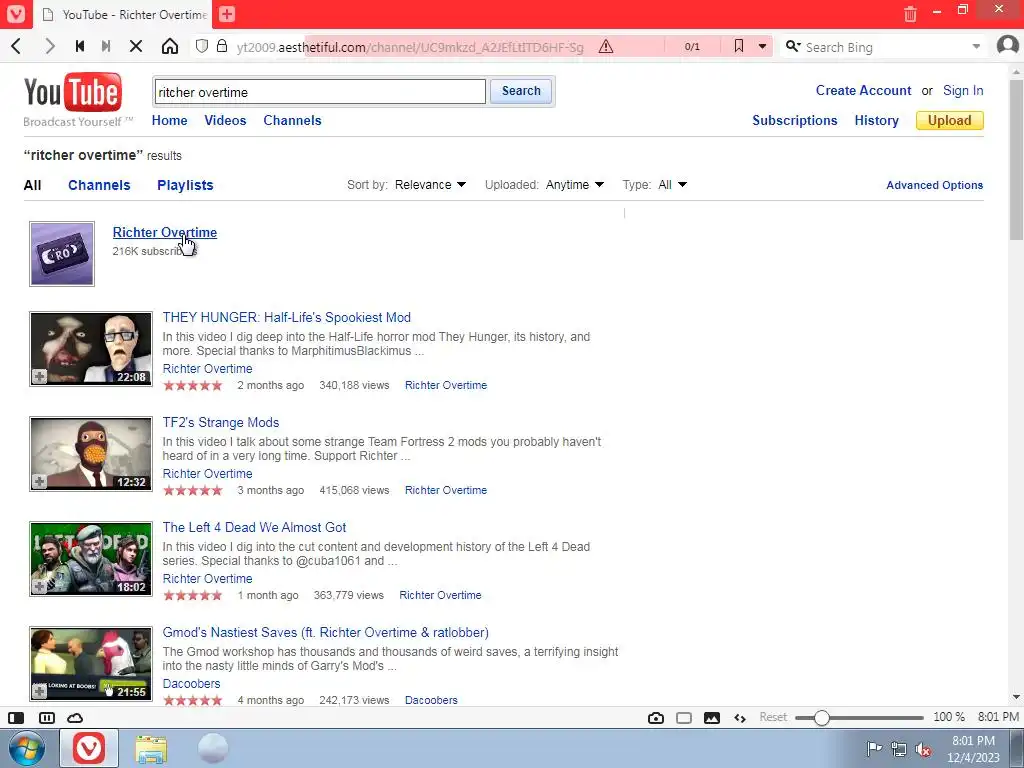1024x768 pixels.
Task: Click the Bing search engine icon
Action: point(793,46)
